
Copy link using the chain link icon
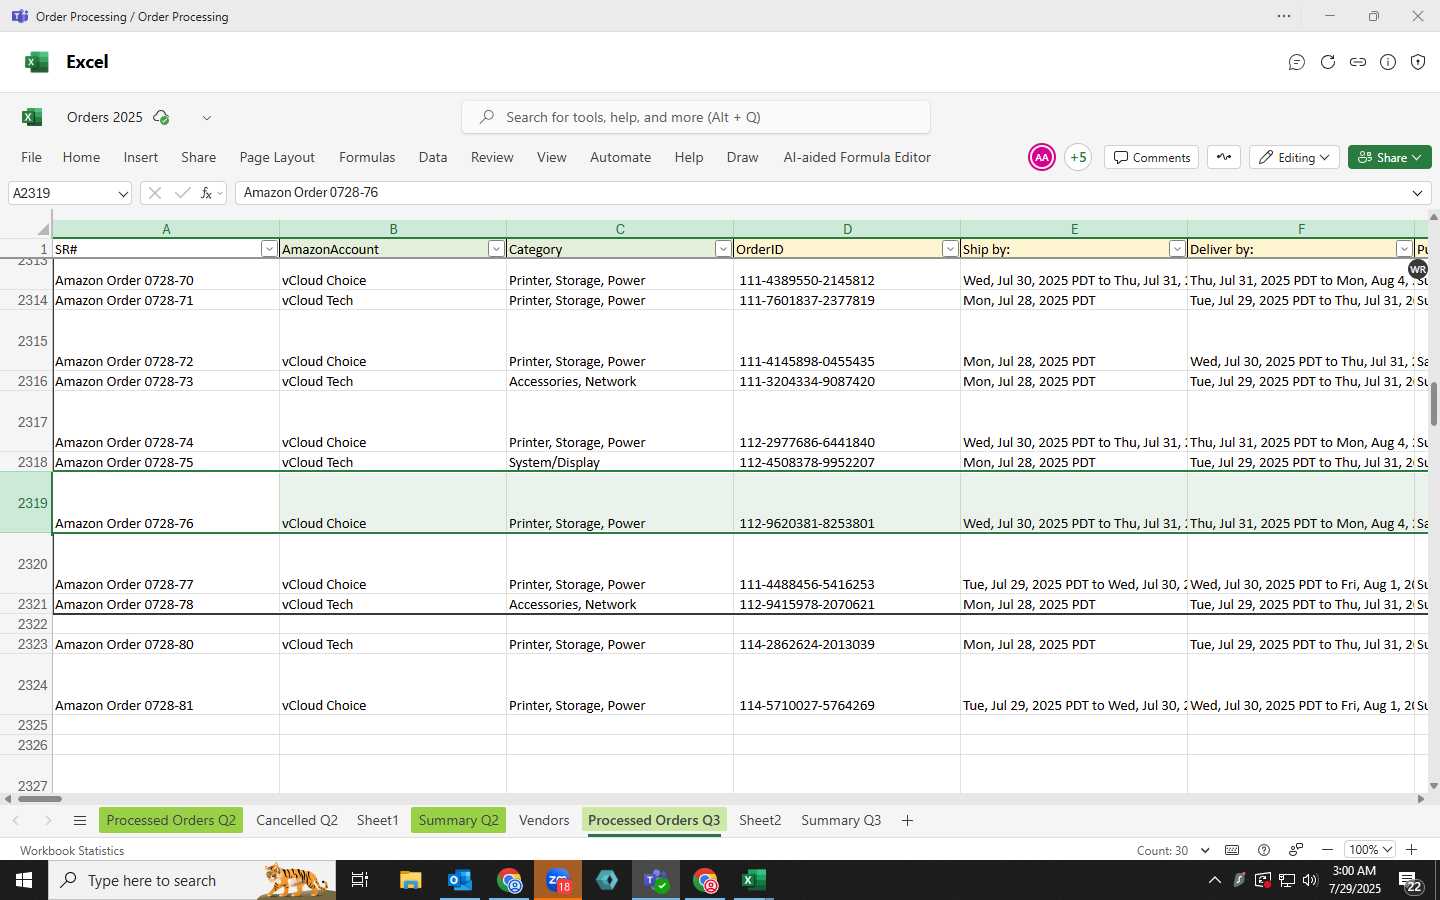coord(1358,62)
